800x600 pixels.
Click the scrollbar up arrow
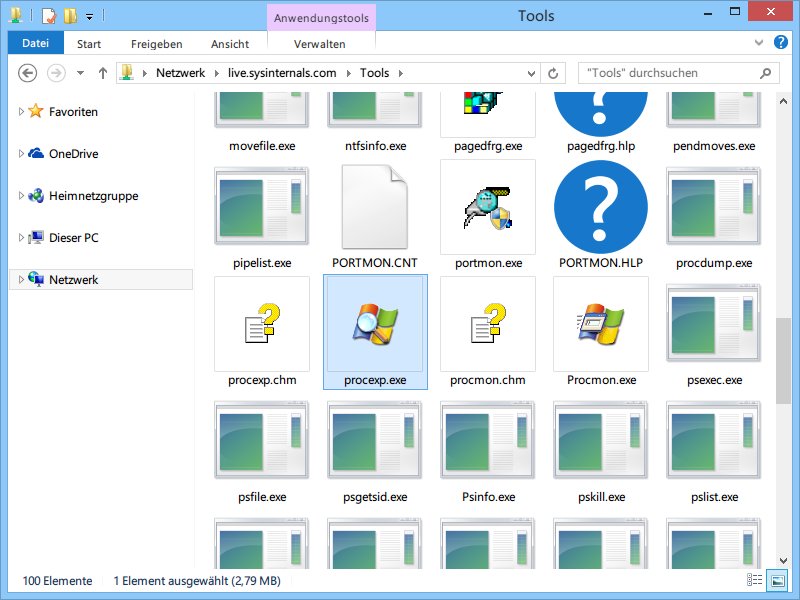[x=783, y=101]
